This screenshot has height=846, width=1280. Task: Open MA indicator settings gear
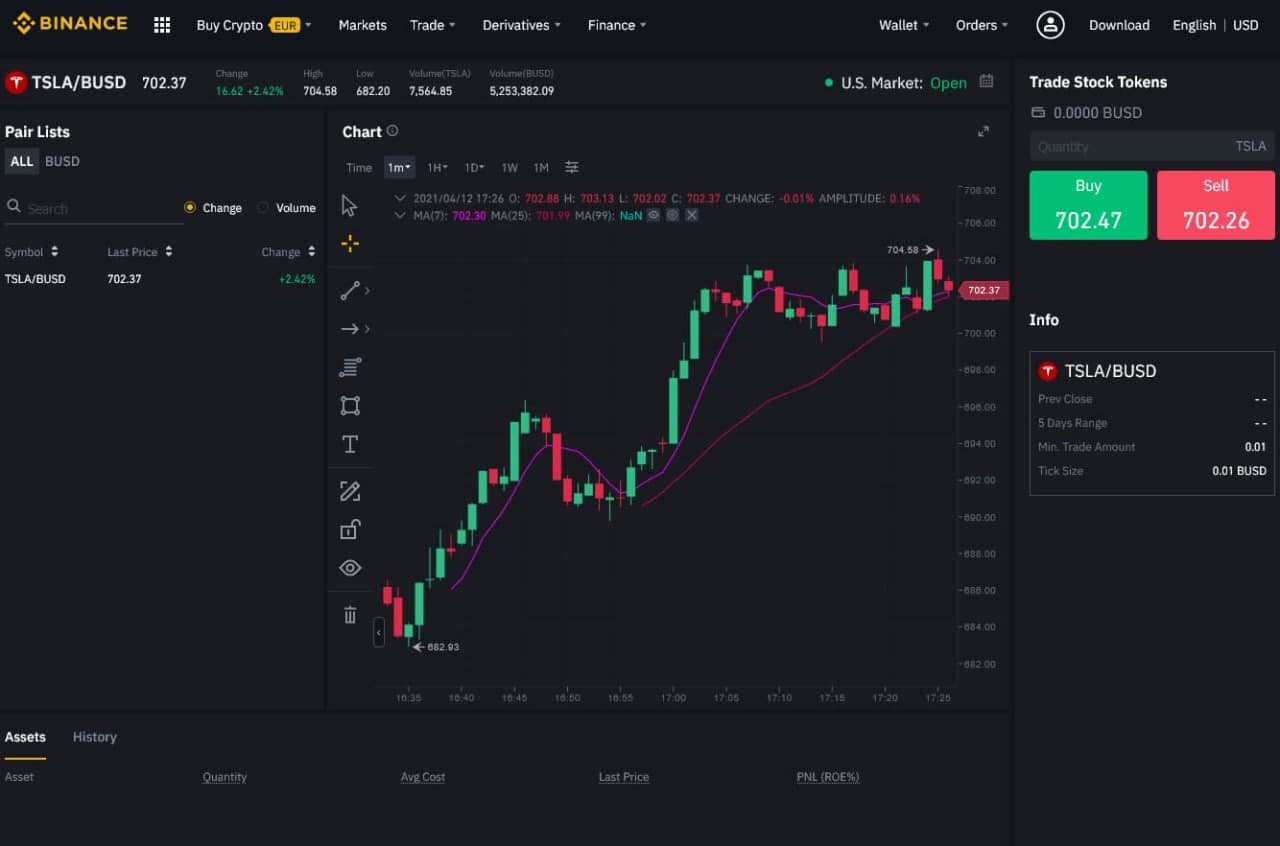coord(672,215)
